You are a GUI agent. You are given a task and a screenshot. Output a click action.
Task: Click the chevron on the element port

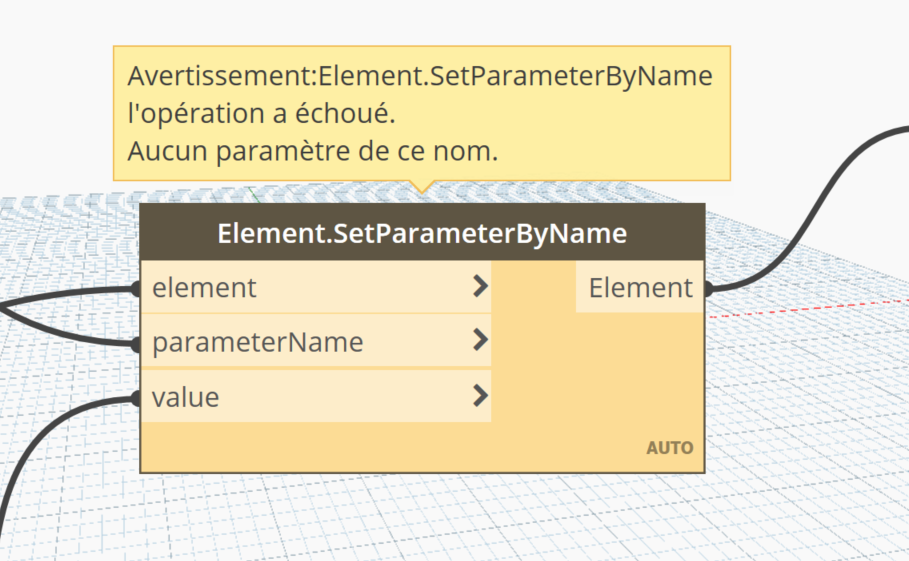click(480, 288)
